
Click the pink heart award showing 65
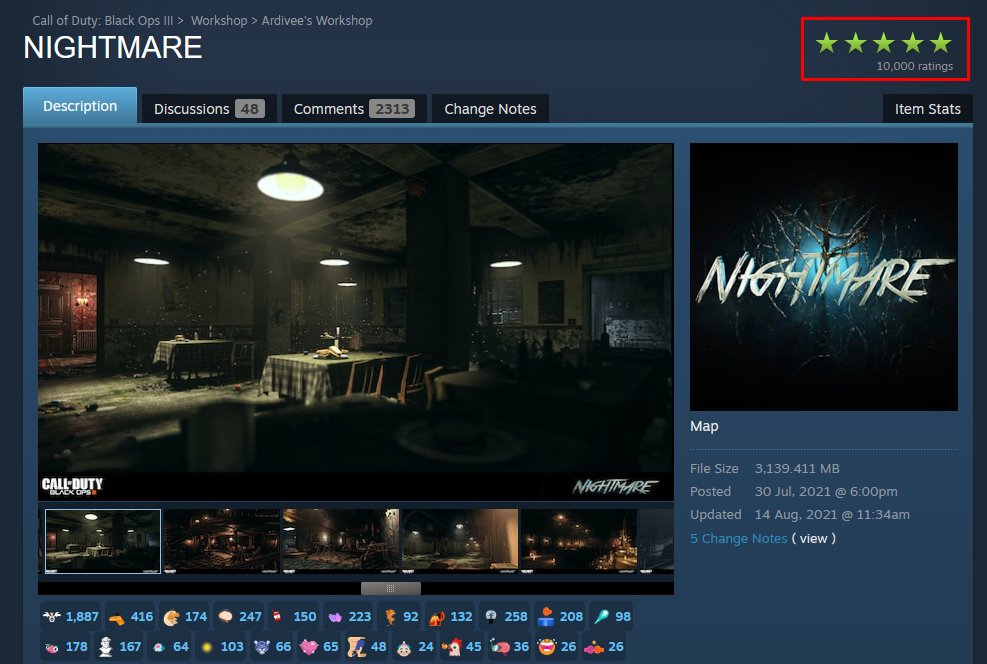tap(319, 646)
